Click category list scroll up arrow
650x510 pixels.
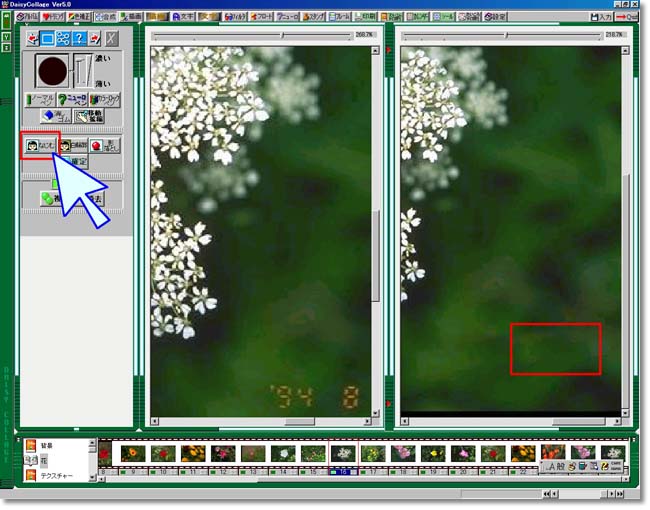92,444
